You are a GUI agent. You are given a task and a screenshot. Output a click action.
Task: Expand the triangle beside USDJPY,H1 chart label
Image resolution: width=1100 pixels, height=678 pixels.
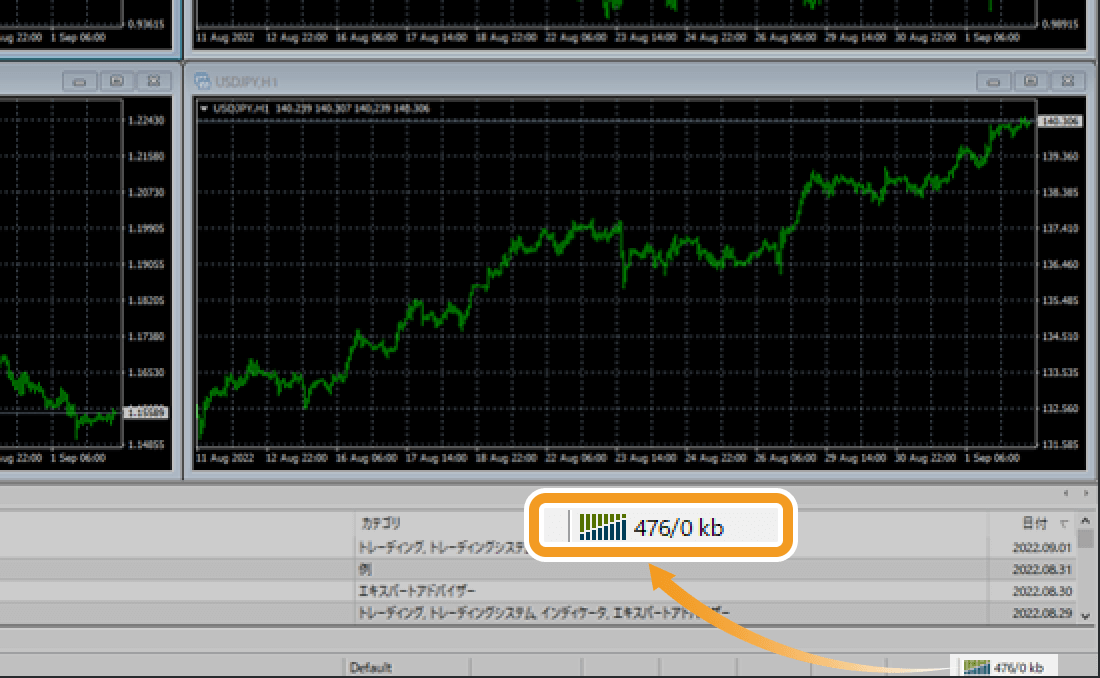(x=204, y=108)
